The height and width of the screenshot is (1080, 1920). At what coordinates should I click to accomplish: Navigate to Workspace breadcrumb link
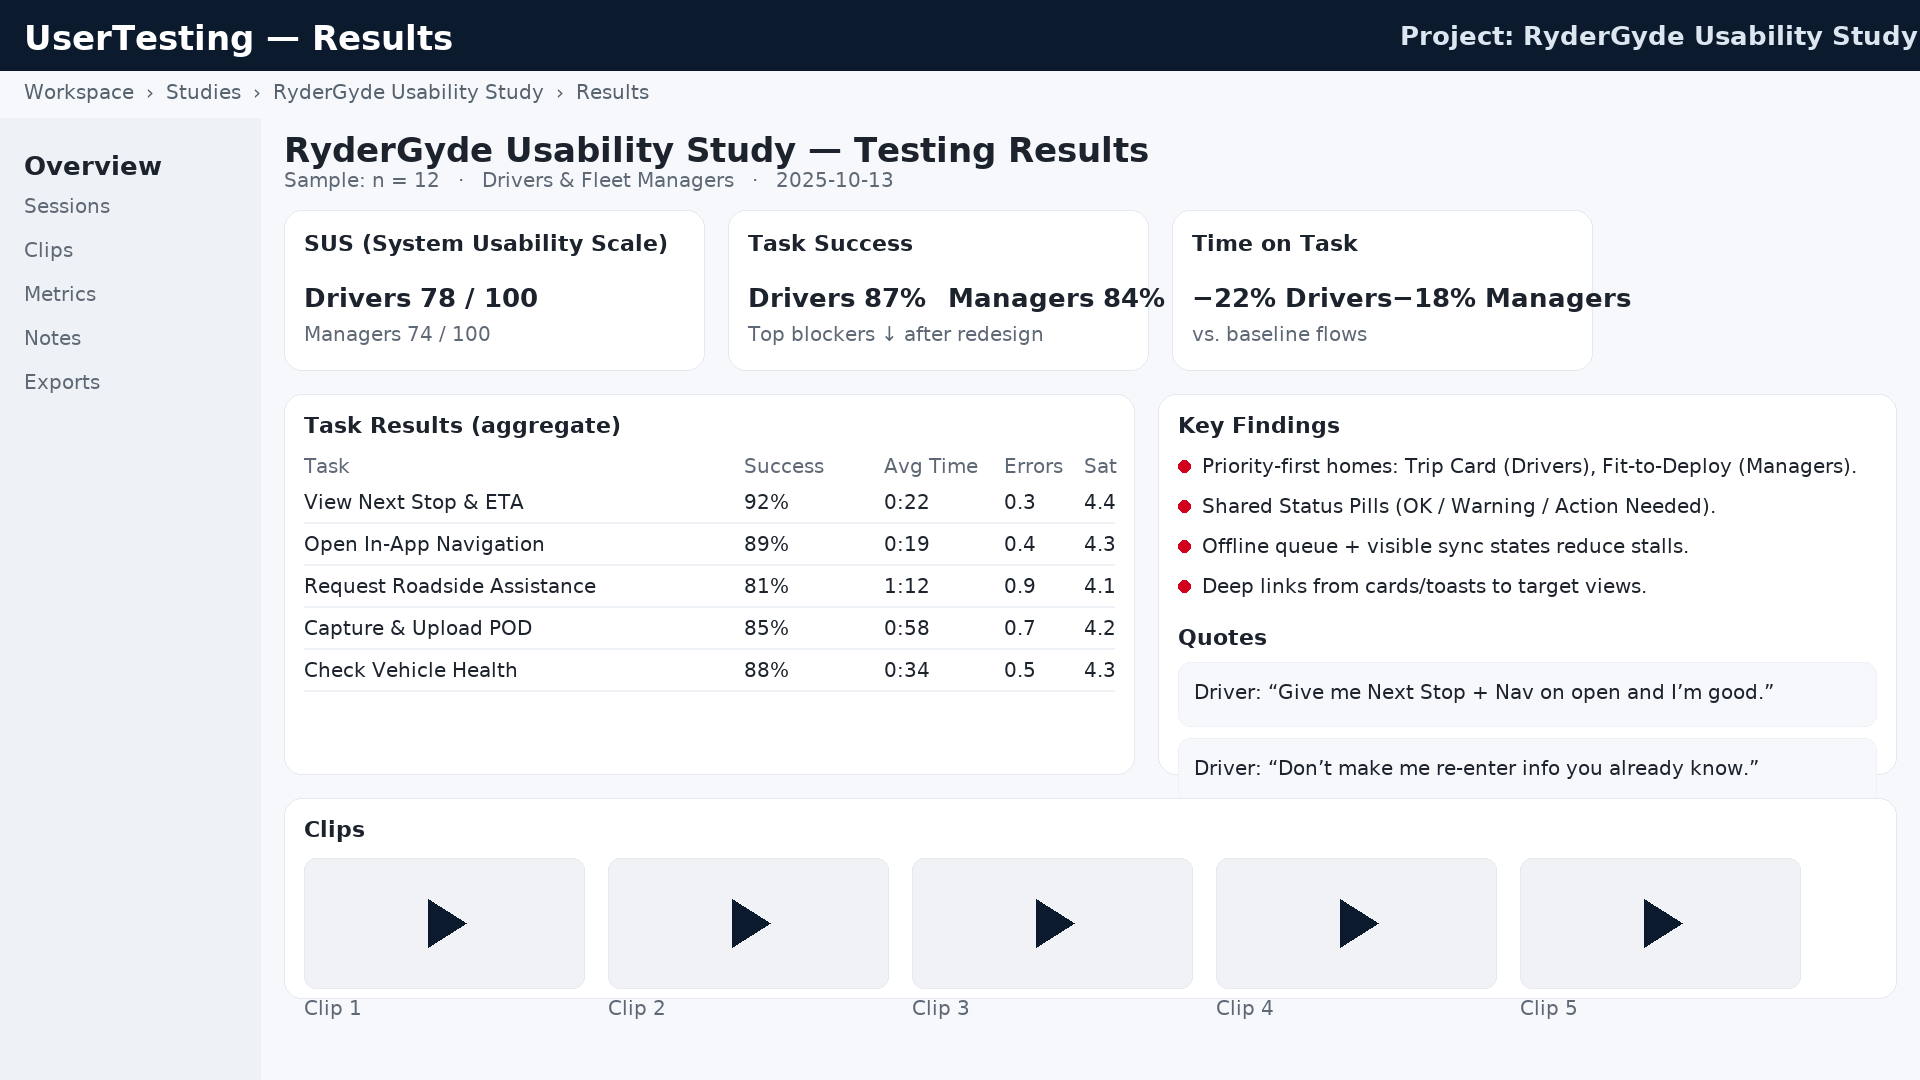click(x=79, y=92)
